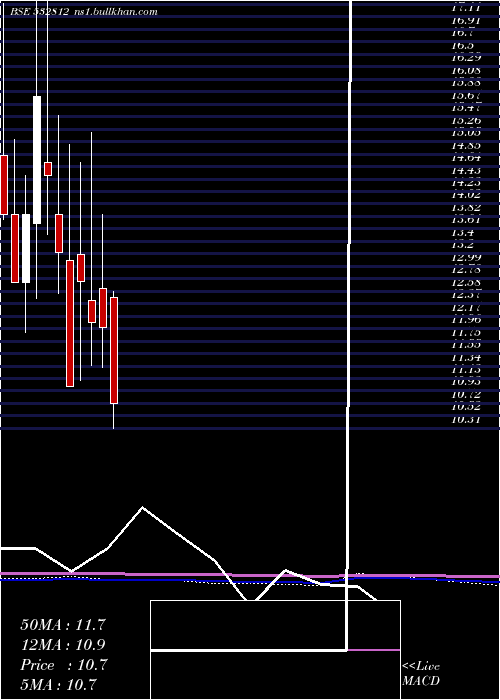Screen dimensions: 500x700
Task: Click the ns1.bullkhan.com site label
Action: 115,12
